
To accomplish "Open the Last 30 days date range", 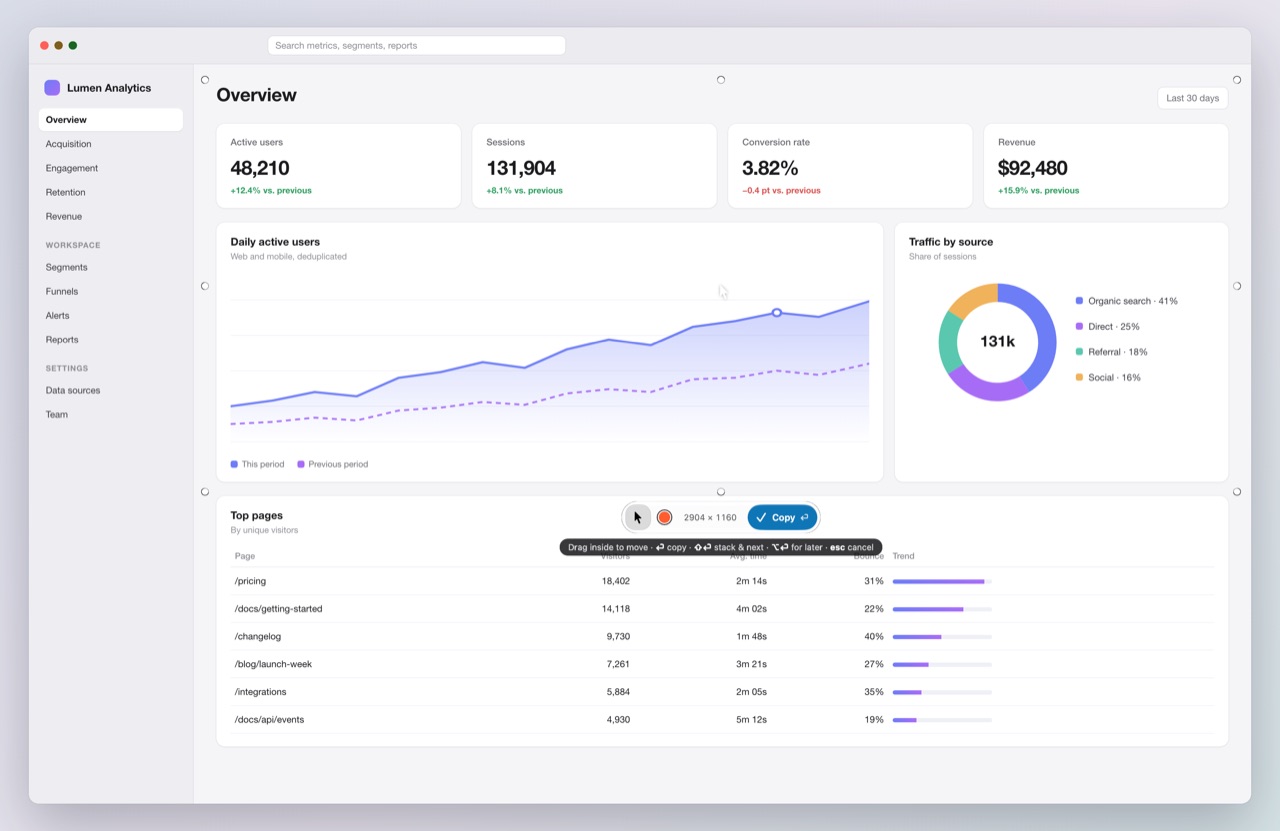I will pyautogui.click(x=1192, y=98).
